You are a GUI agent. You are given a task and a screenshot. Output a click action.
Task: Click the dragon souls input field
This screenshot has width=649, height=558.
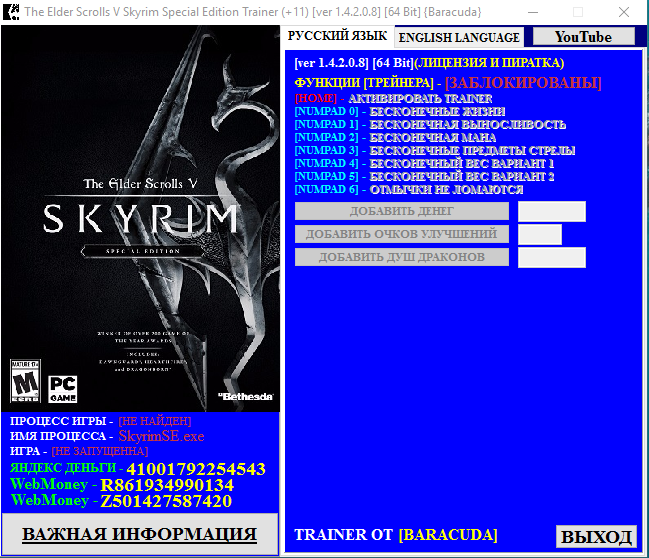point(552,257)
